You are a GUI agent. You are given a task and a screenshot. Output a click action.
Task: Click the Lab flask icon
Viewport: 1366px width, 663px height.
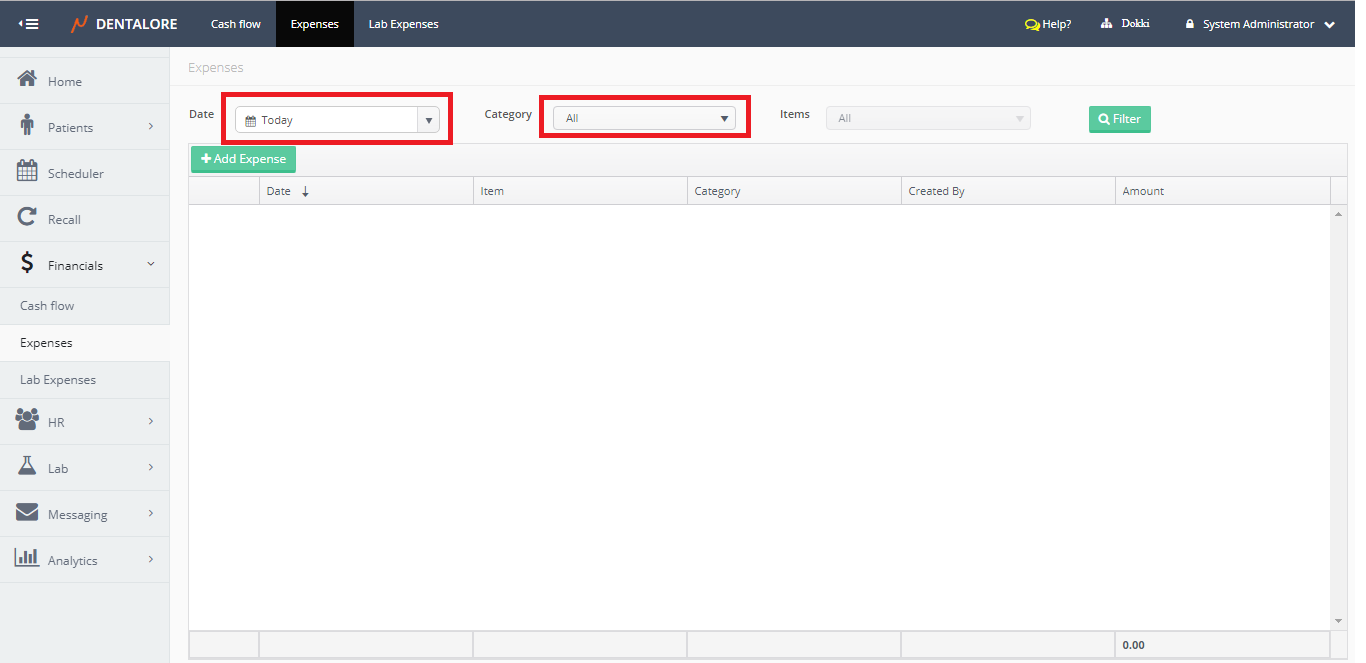tap(27, 467)
